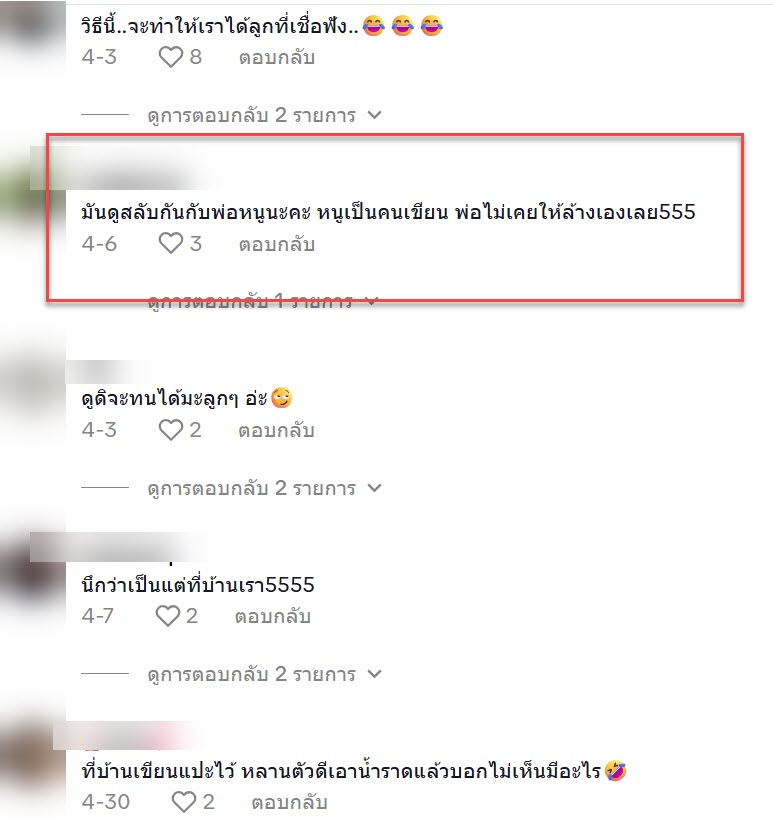Reply to the 'ดูดิจะทนได้มะลูกๆ' comment
This screenshot has height=819, width=773.
click(x=276, y=430)
